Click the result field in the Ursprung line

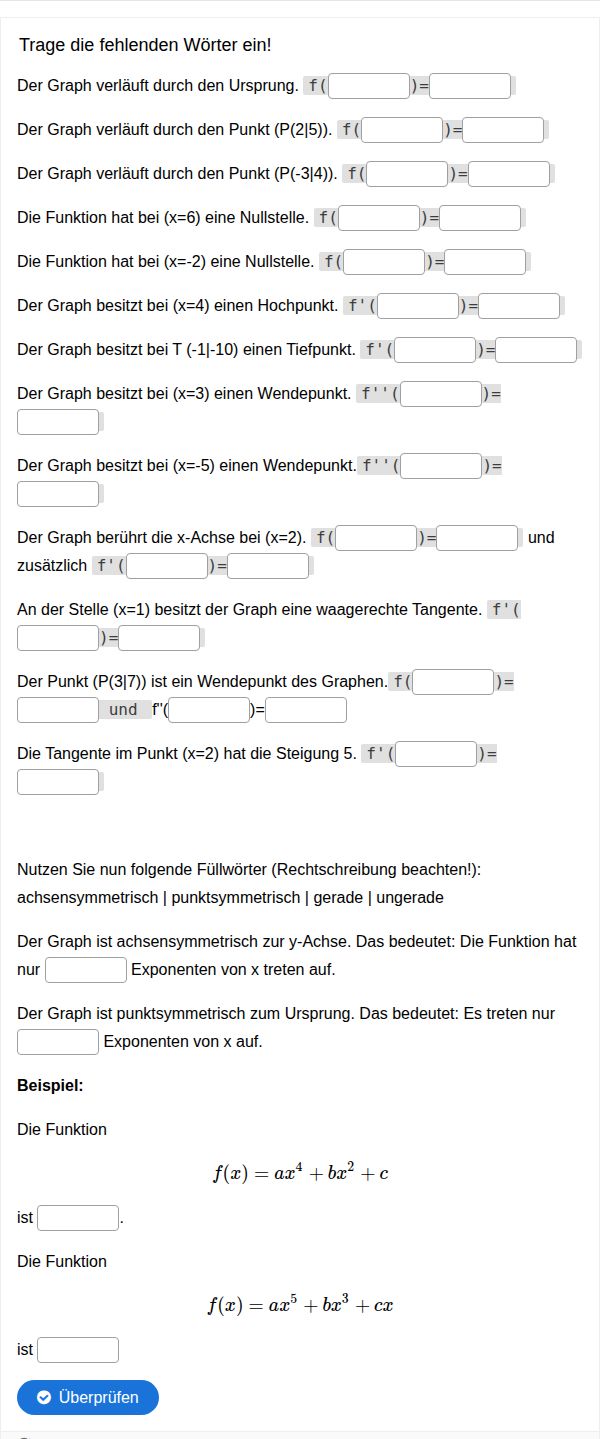tap(470, 86)
